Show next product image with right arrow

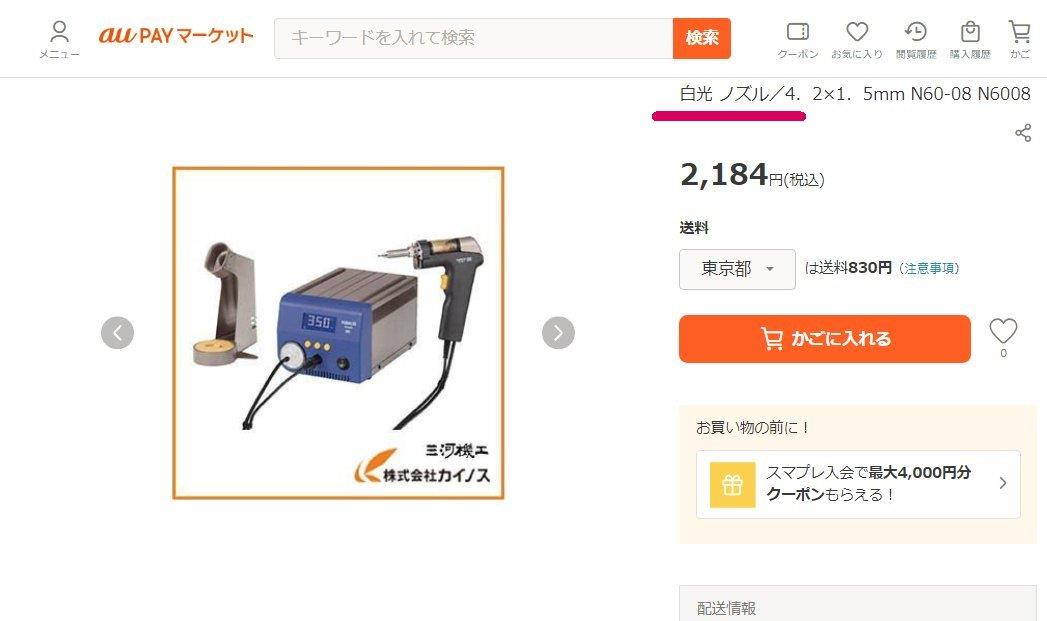coord(558,333)
